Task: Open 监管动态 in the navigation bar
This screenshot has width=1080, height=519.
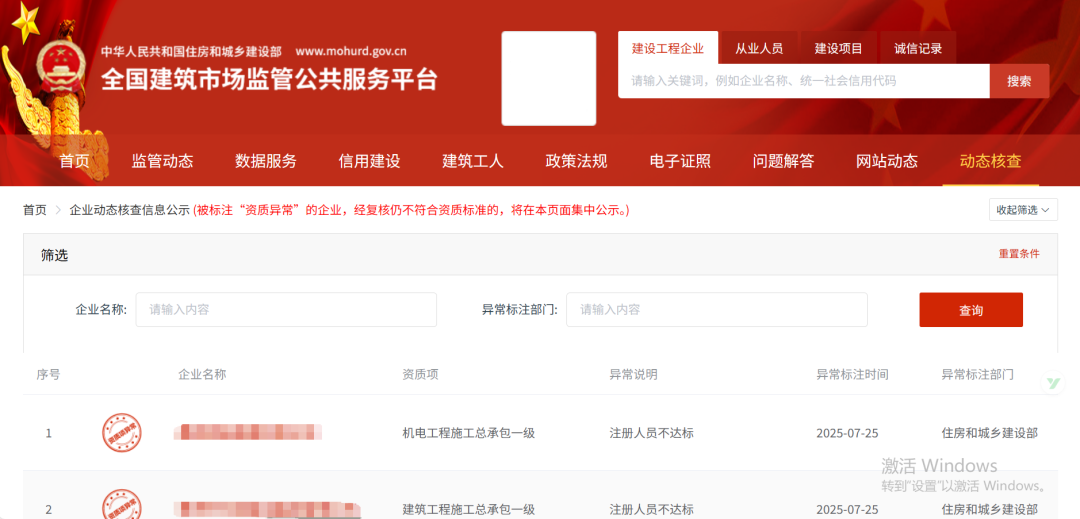Action: [162, 161]
